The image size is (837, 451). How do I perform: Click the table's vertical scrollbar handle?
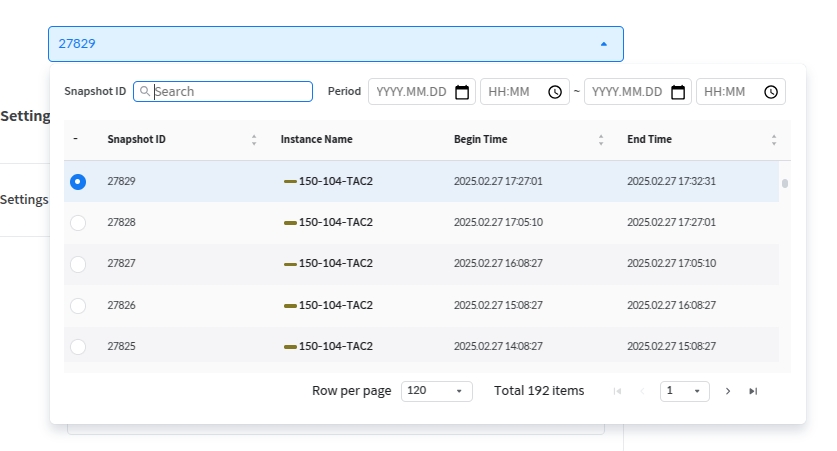pyautogui.click(x=785, y=183)
